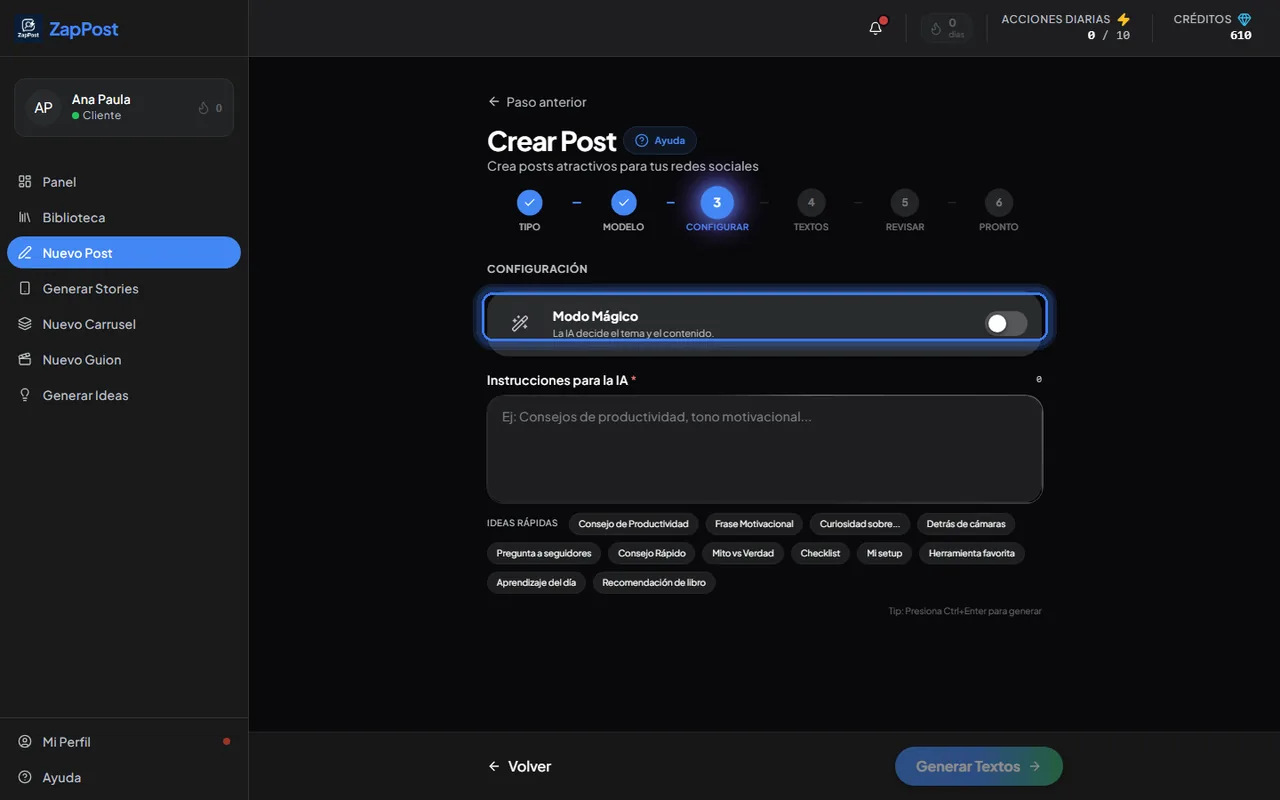Click the Volver left arrow icon

point(494,766)
